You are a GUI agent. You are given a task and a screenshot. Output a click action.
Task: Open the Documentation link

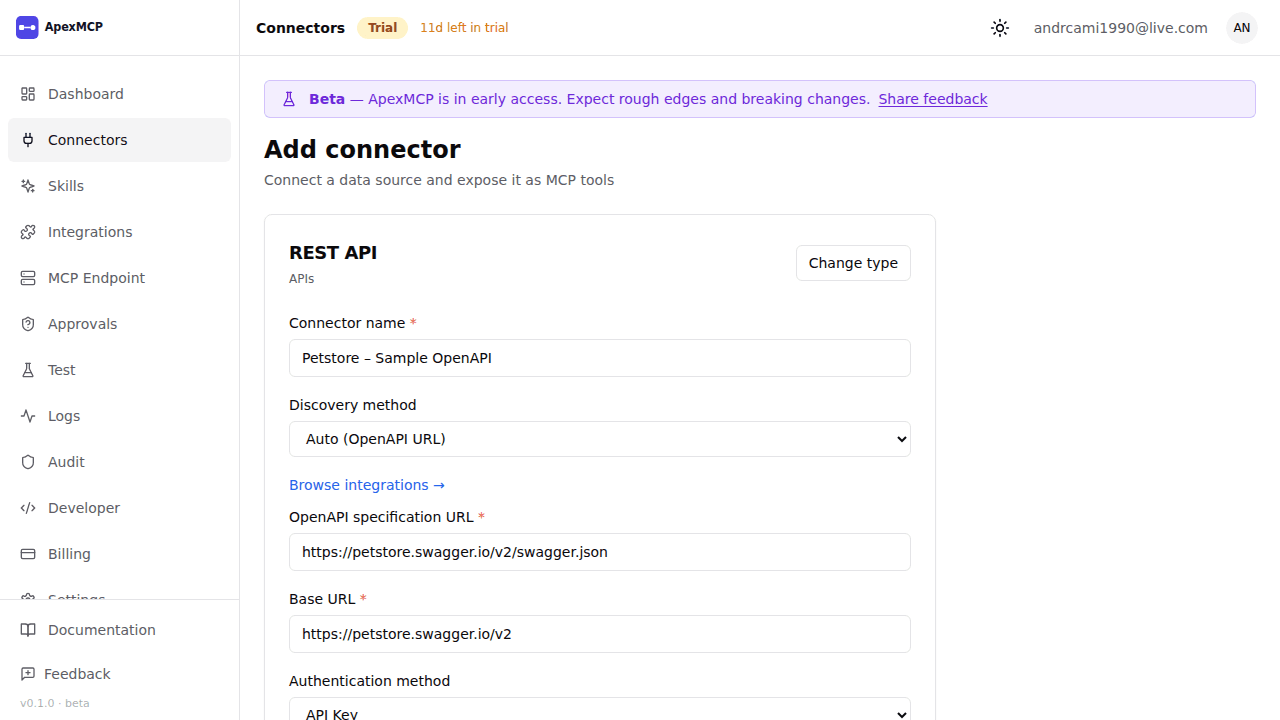point(119,630)
